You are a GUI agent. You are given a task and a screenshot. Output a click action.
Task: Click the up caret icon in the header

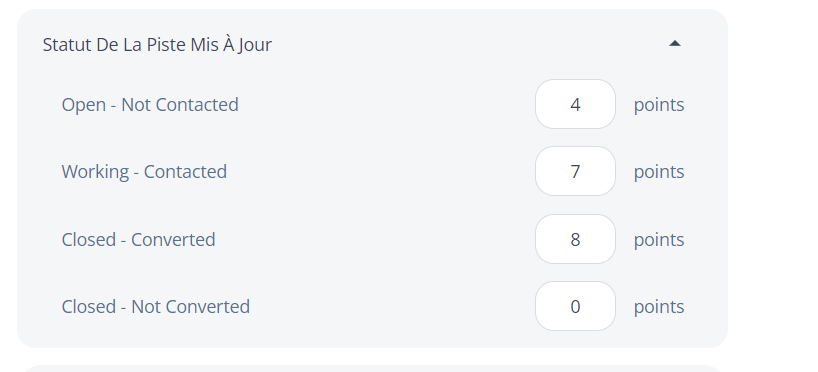point(675,44)
